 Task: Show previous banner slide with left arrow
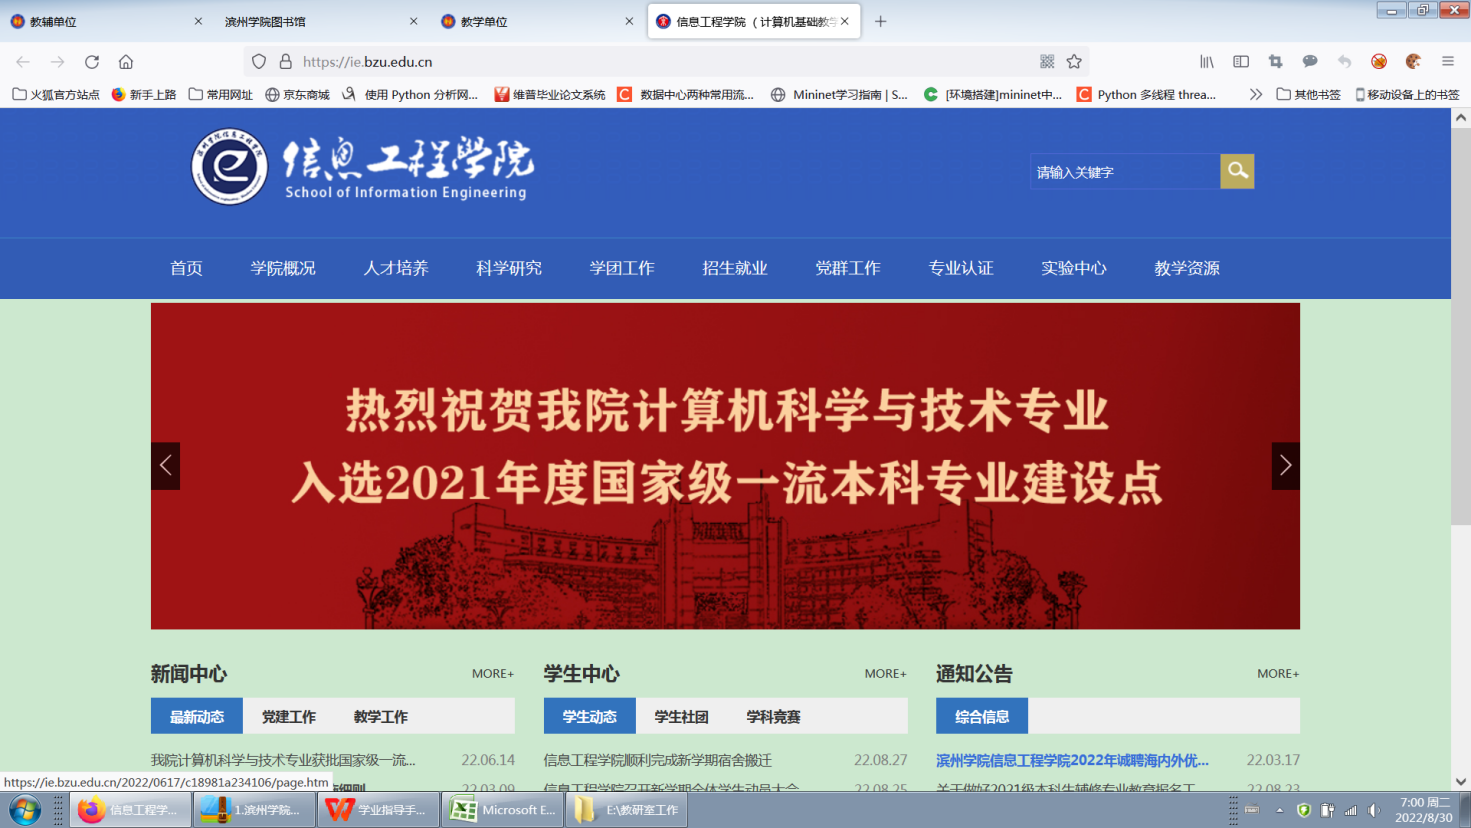point(166,466)
